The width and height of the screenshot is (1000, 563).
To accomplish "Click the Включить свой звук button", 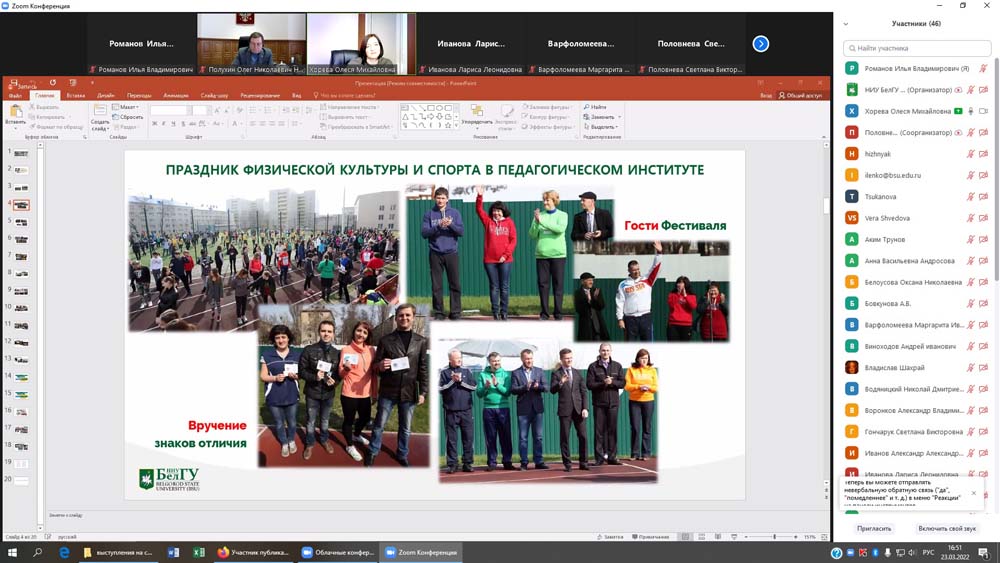I will [x=947, y=528].
